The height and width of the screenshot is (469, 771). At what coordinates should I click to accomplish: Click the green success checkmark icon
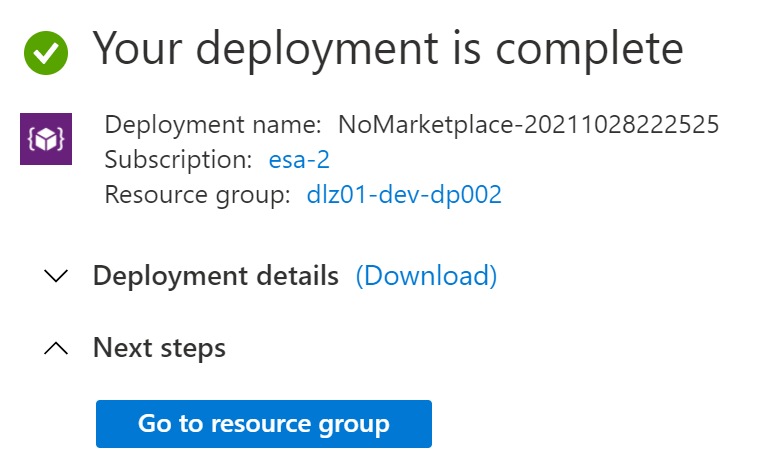tap(46, 53)
